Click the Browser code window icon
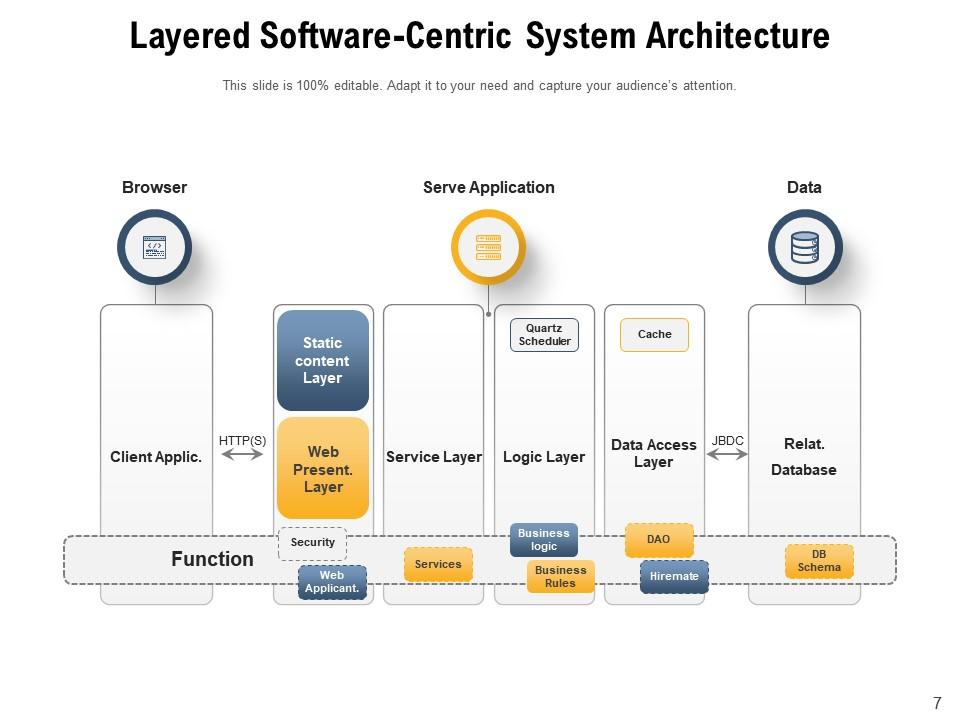Viewport: 960px width, 720px height. (154, 247)
